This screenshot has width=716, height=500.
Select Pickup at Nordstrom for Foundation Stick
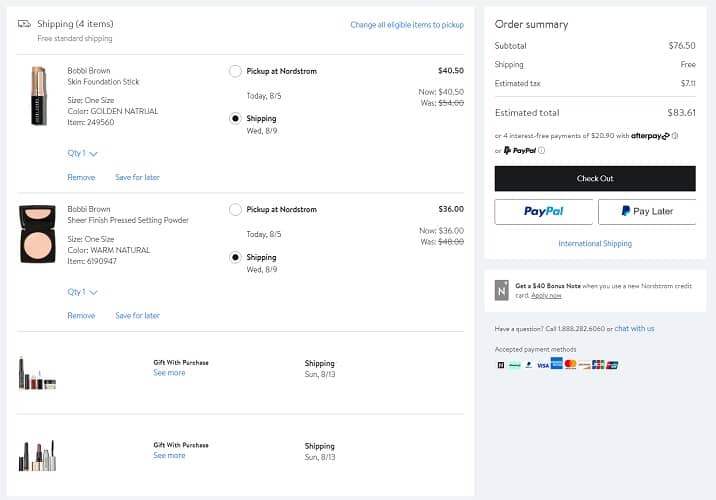click(x=235, y=71)
